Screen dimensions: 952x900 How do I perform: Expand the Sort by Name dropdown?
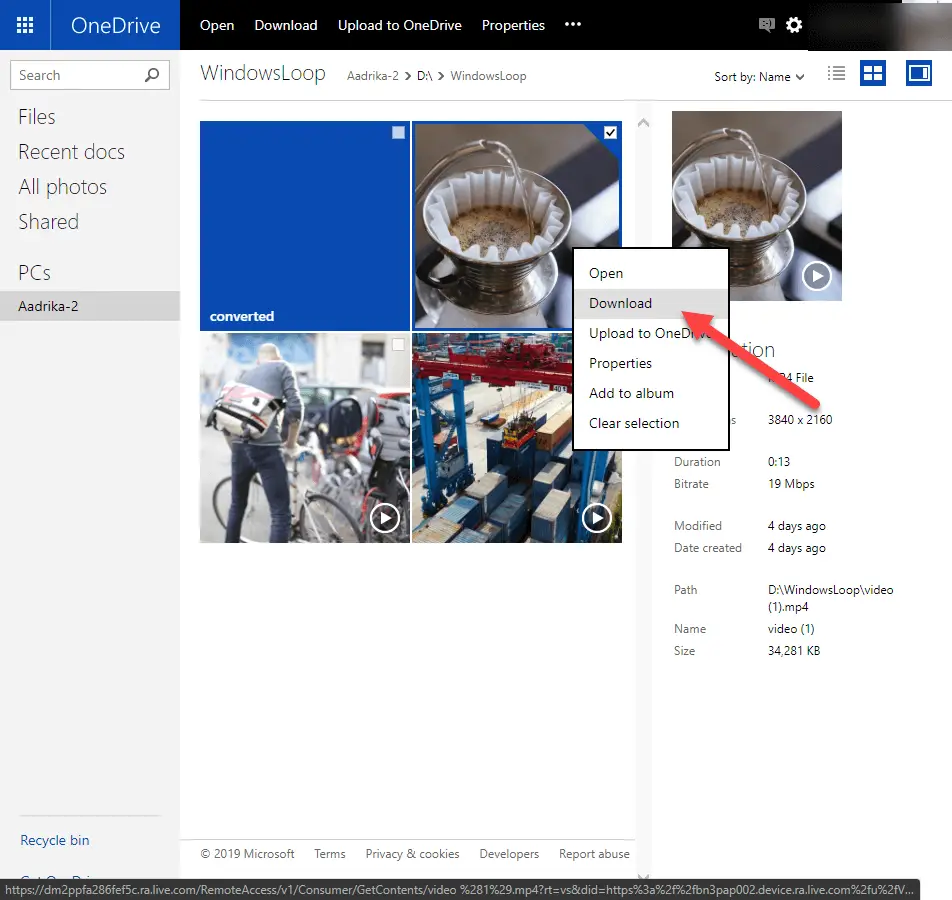coord(759,77)
